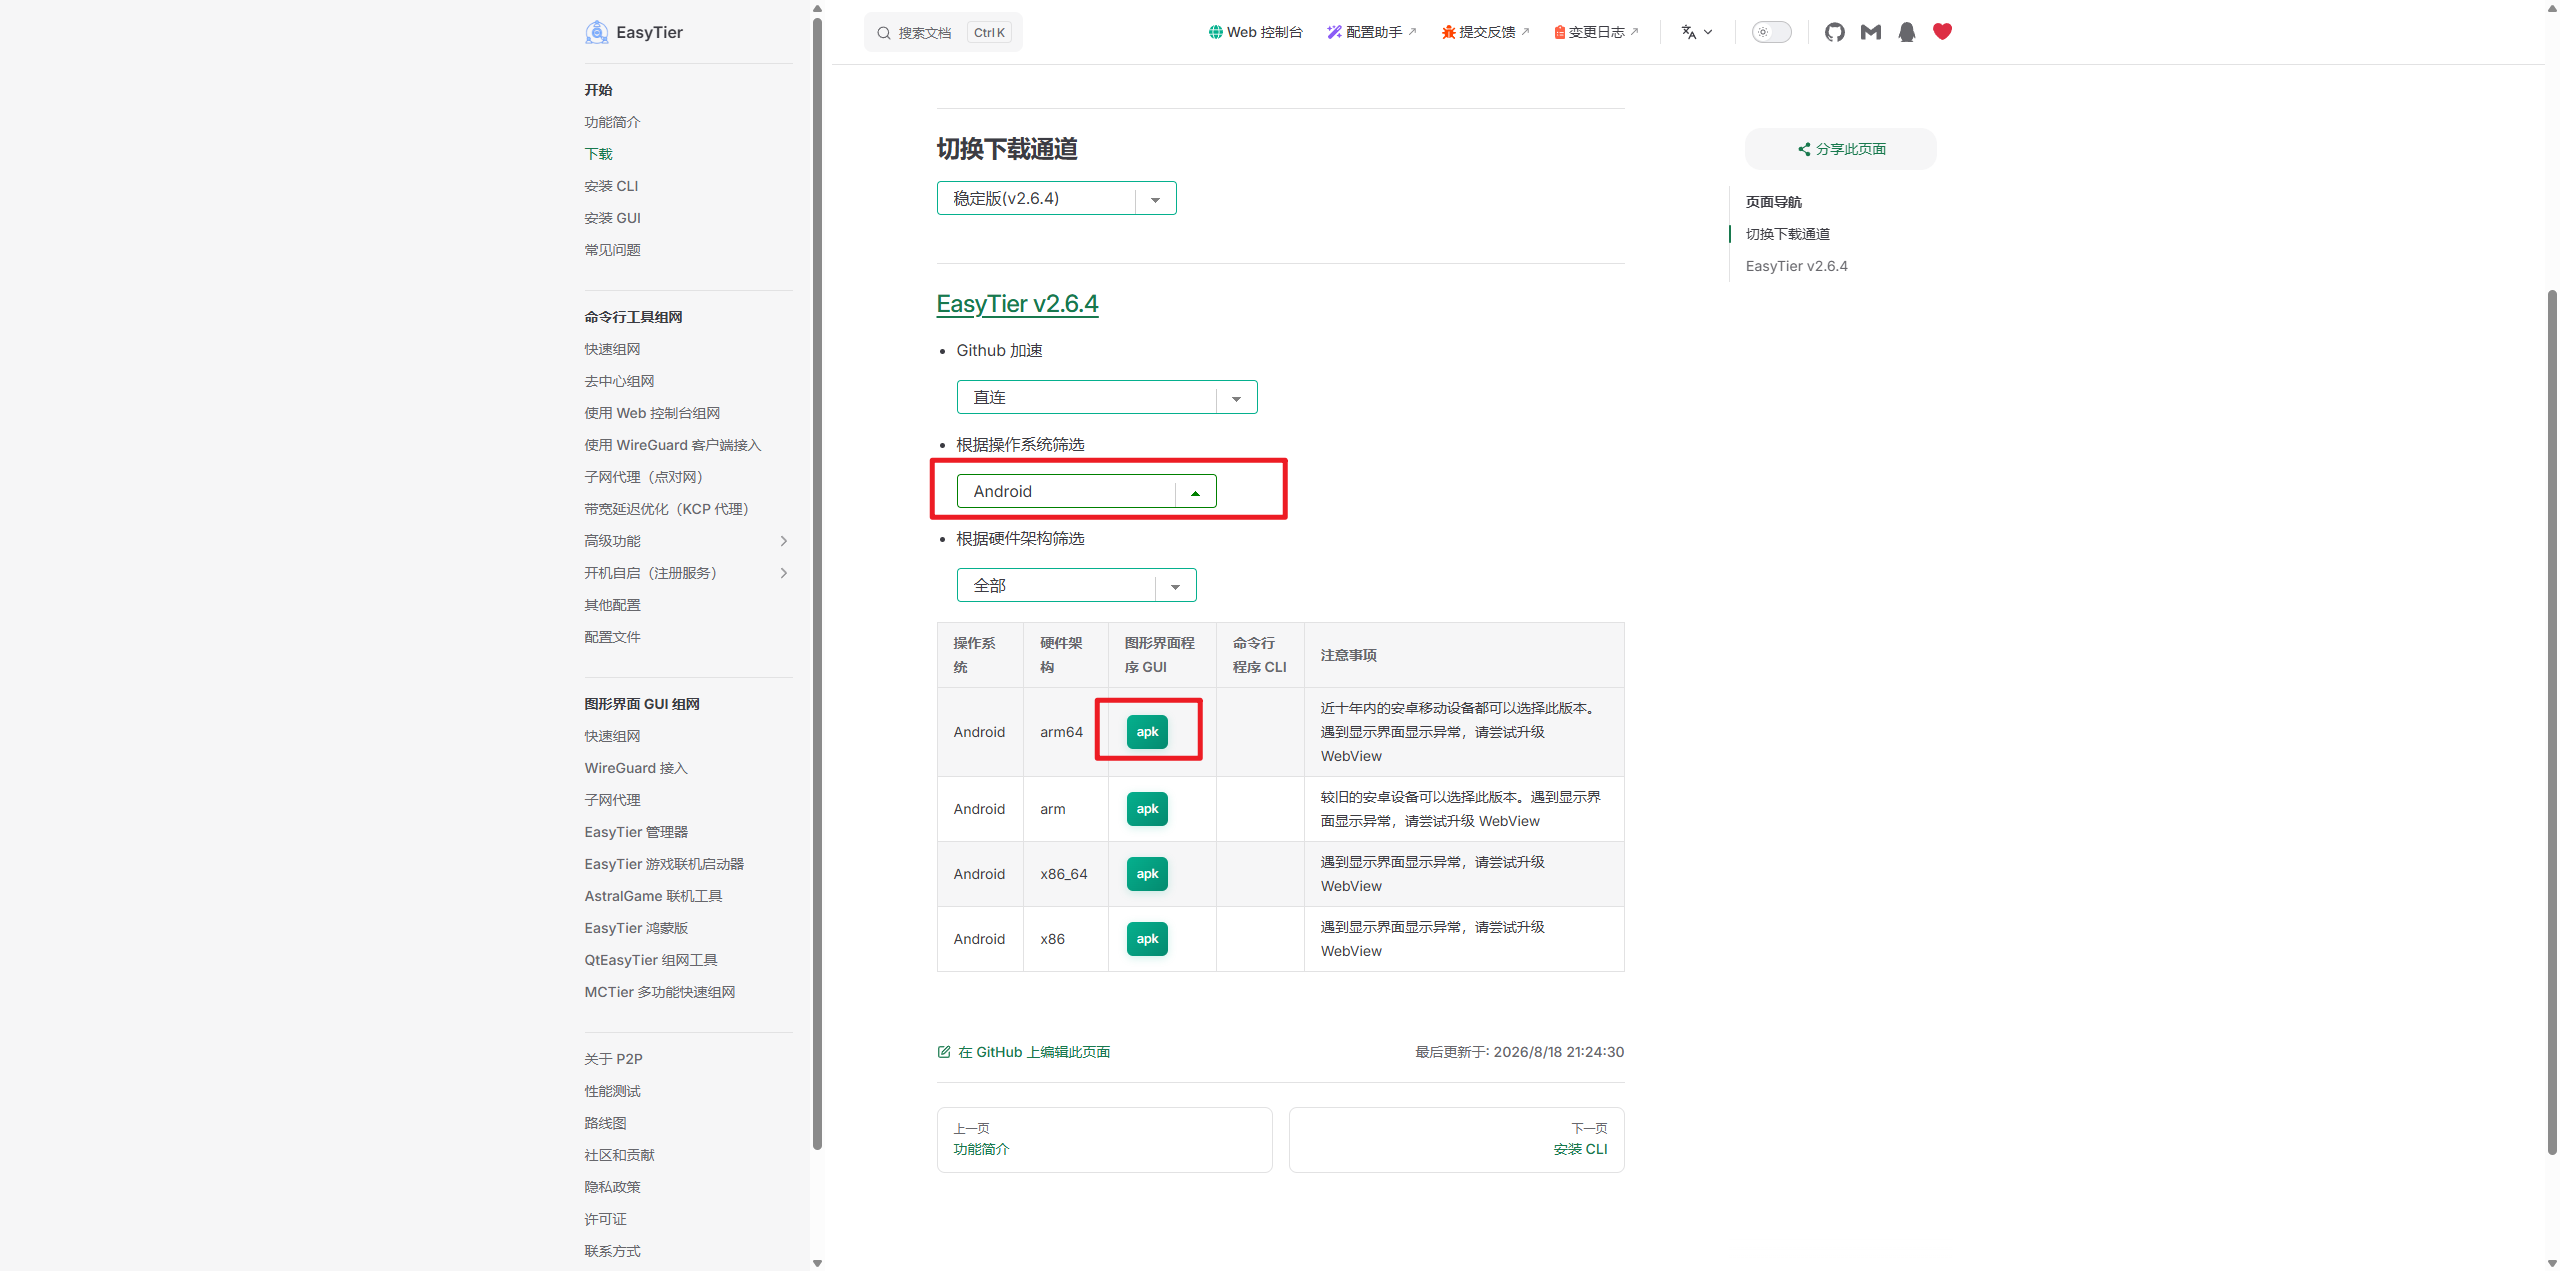
Task: Go to previous page 功能简介 card
Action: tap(1104, 1140)
